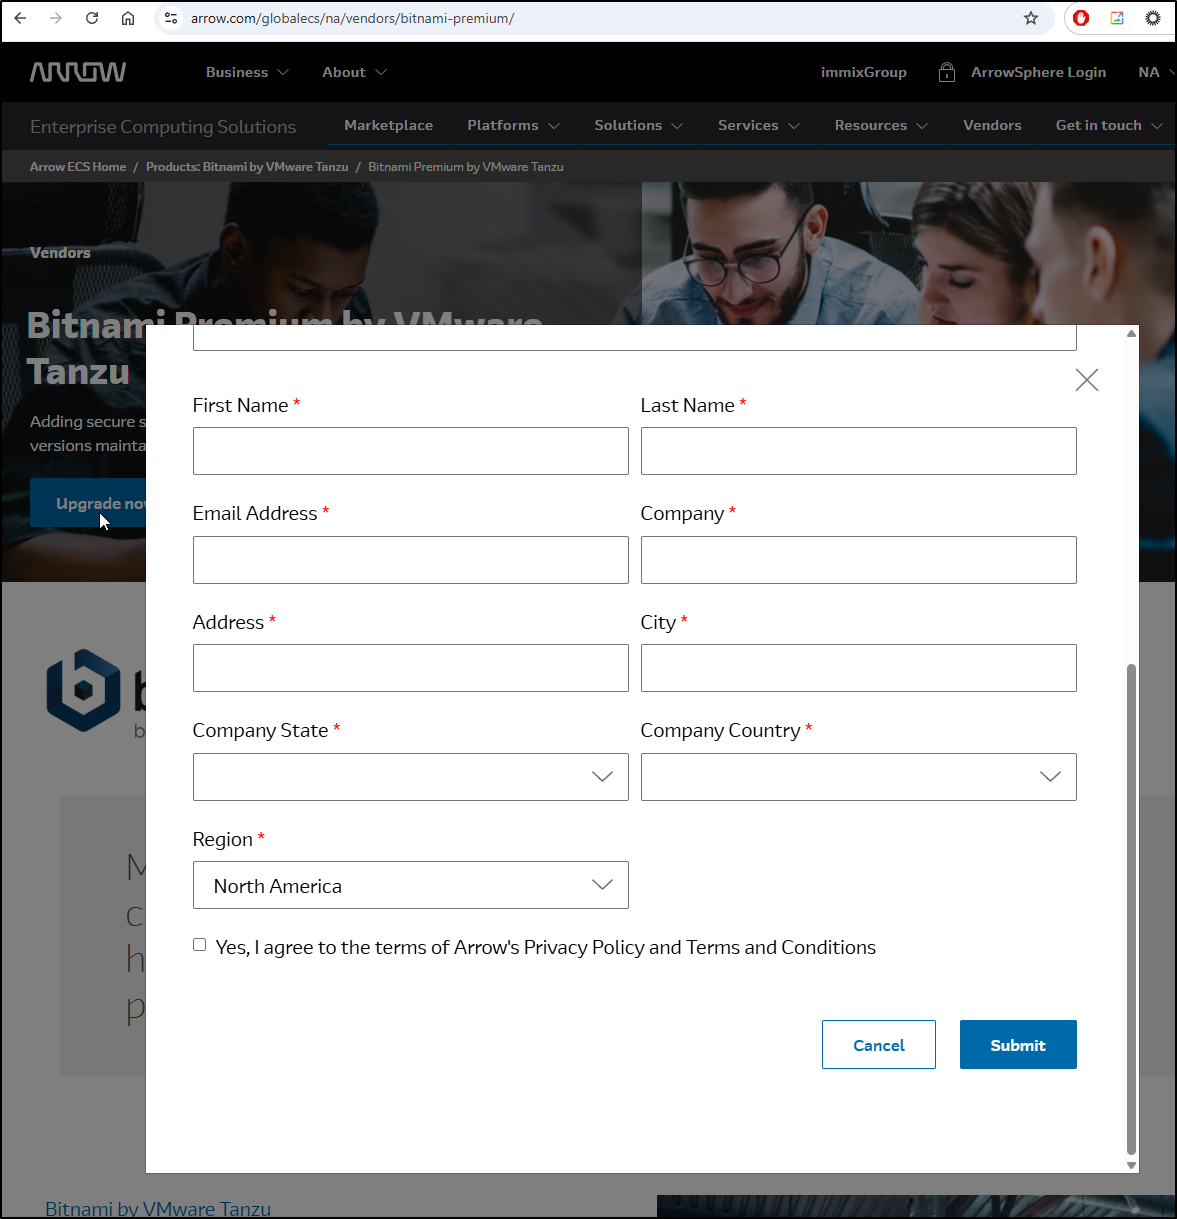This screenshot has height=1219, width=1177.
Task: Open the browser home page
Action: point(128,18)
